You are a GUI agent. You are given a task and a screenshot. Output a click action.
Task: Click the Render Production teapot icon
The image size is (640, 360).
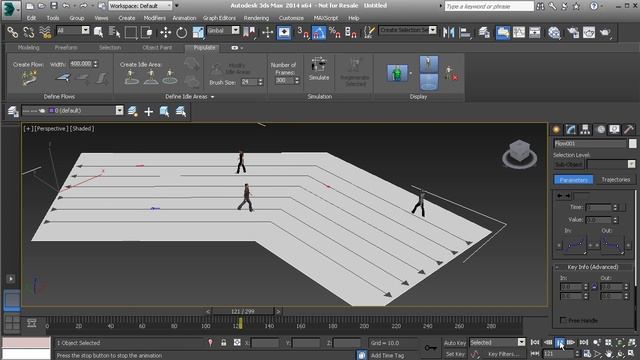(x=605, y=32)
